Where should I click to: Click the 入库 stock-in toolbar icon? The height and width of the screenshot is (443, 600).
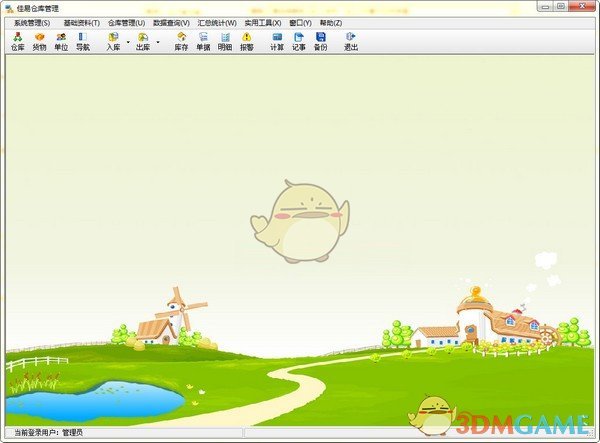pyautogui.click(x=113, y=42)
